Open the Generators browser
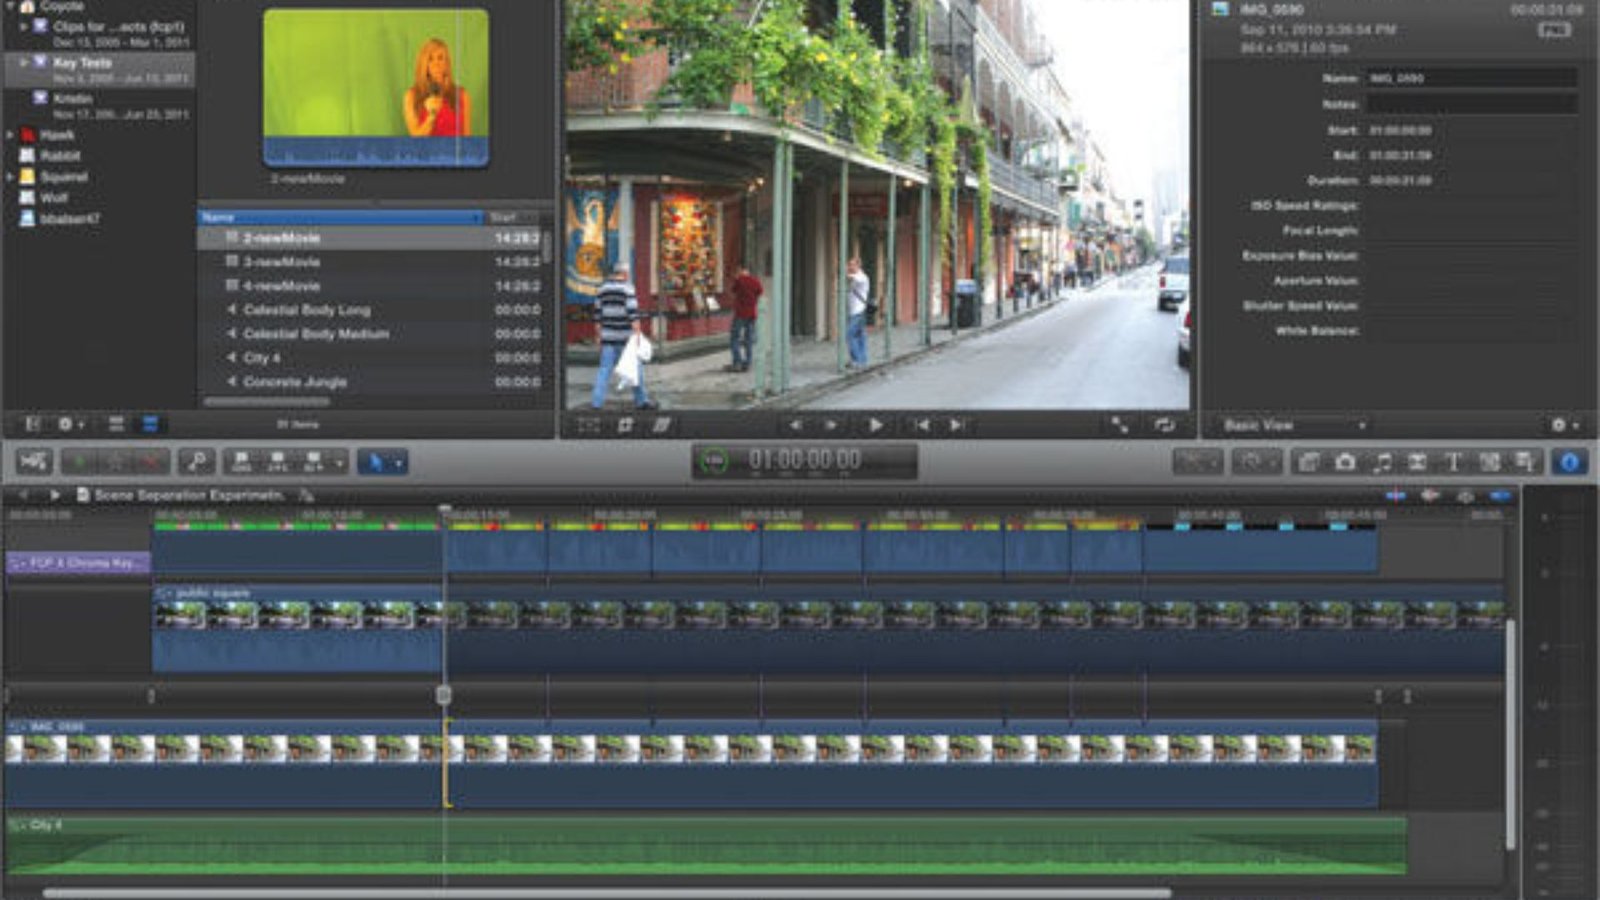This screenshot has height=900, width=1600. pos(1490,462)
